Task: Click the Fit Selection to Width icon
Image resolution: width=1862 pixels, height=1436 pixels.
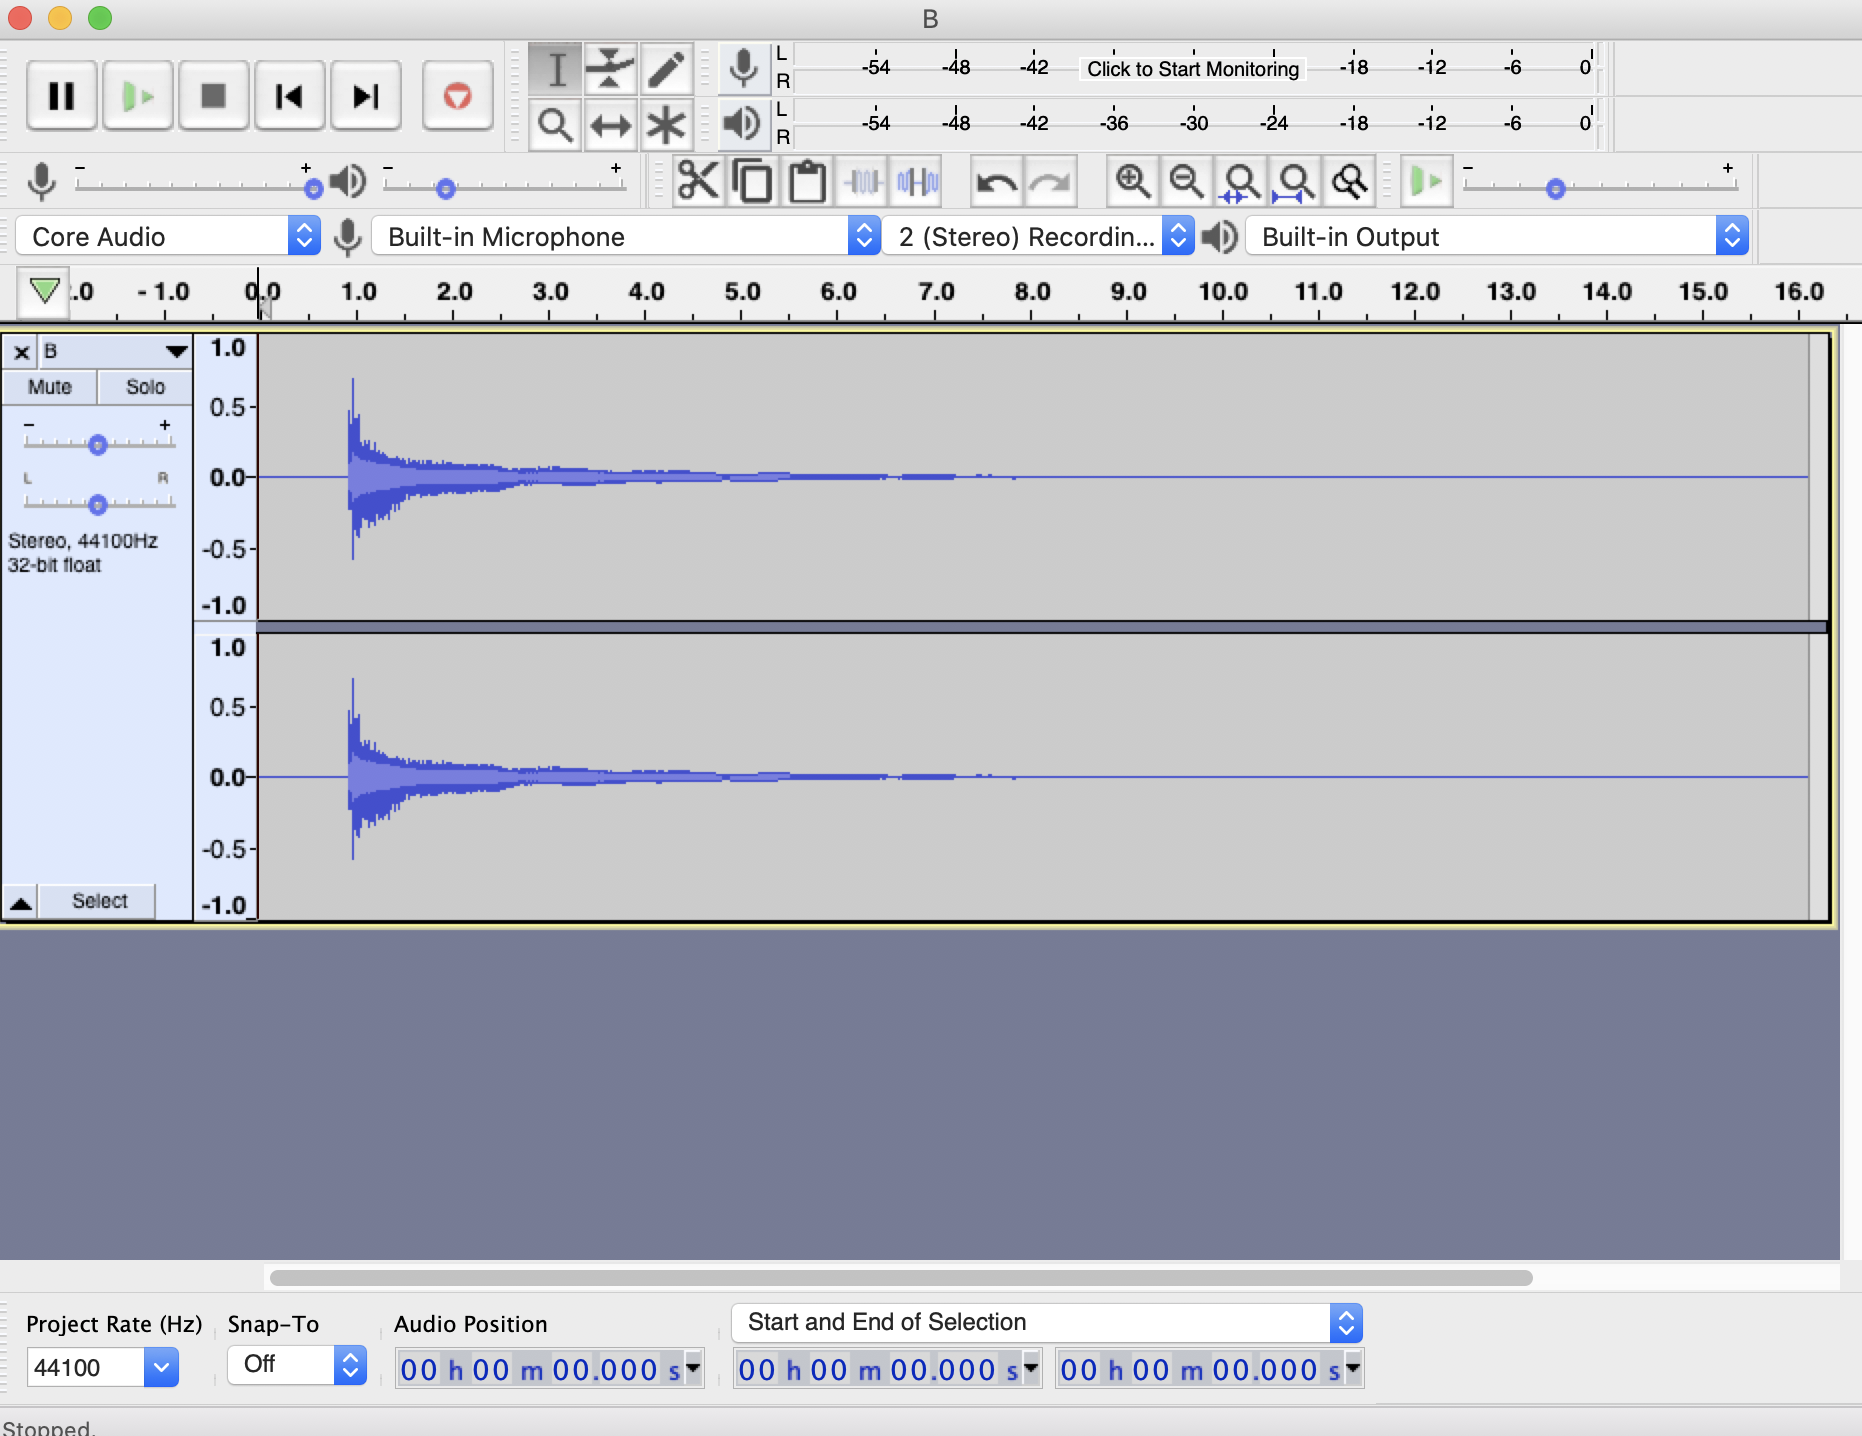Action: click(x=1242, y=181)
